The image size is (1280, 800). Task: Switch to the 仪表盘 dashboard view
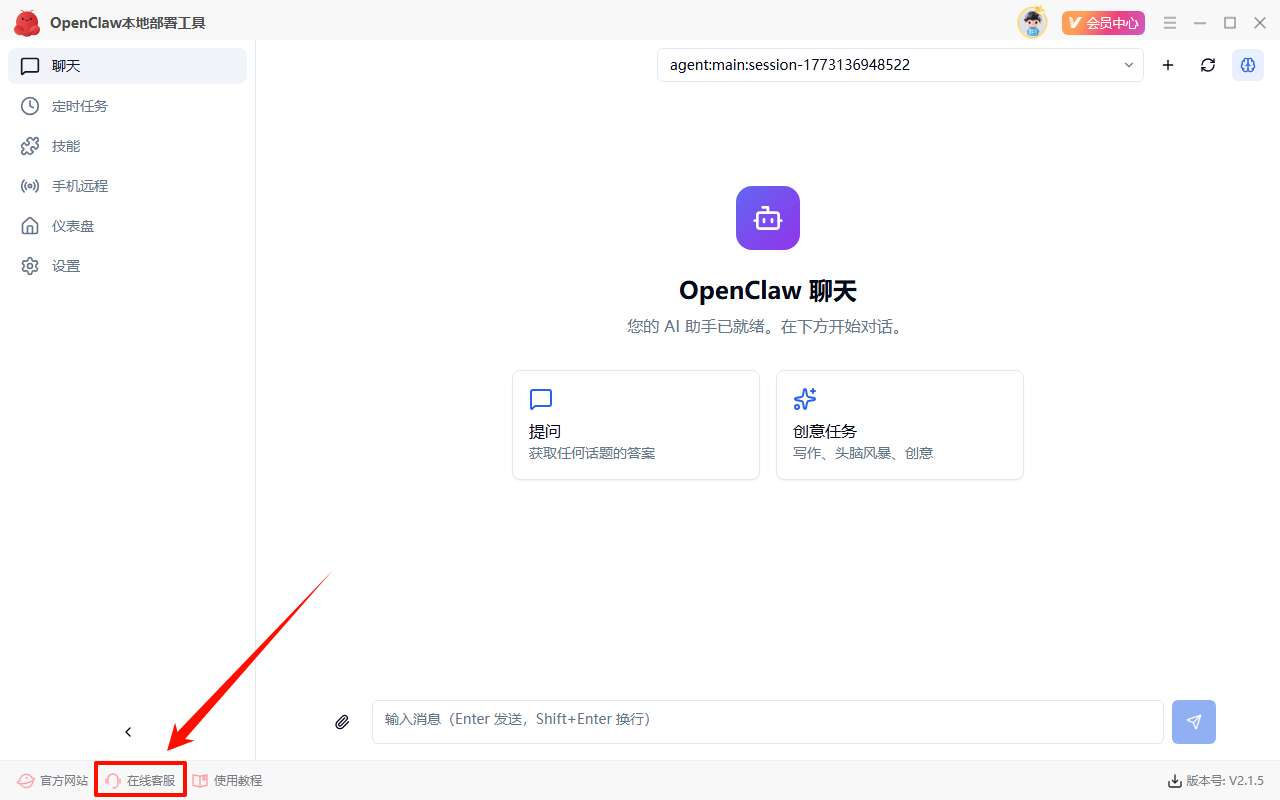62,225
